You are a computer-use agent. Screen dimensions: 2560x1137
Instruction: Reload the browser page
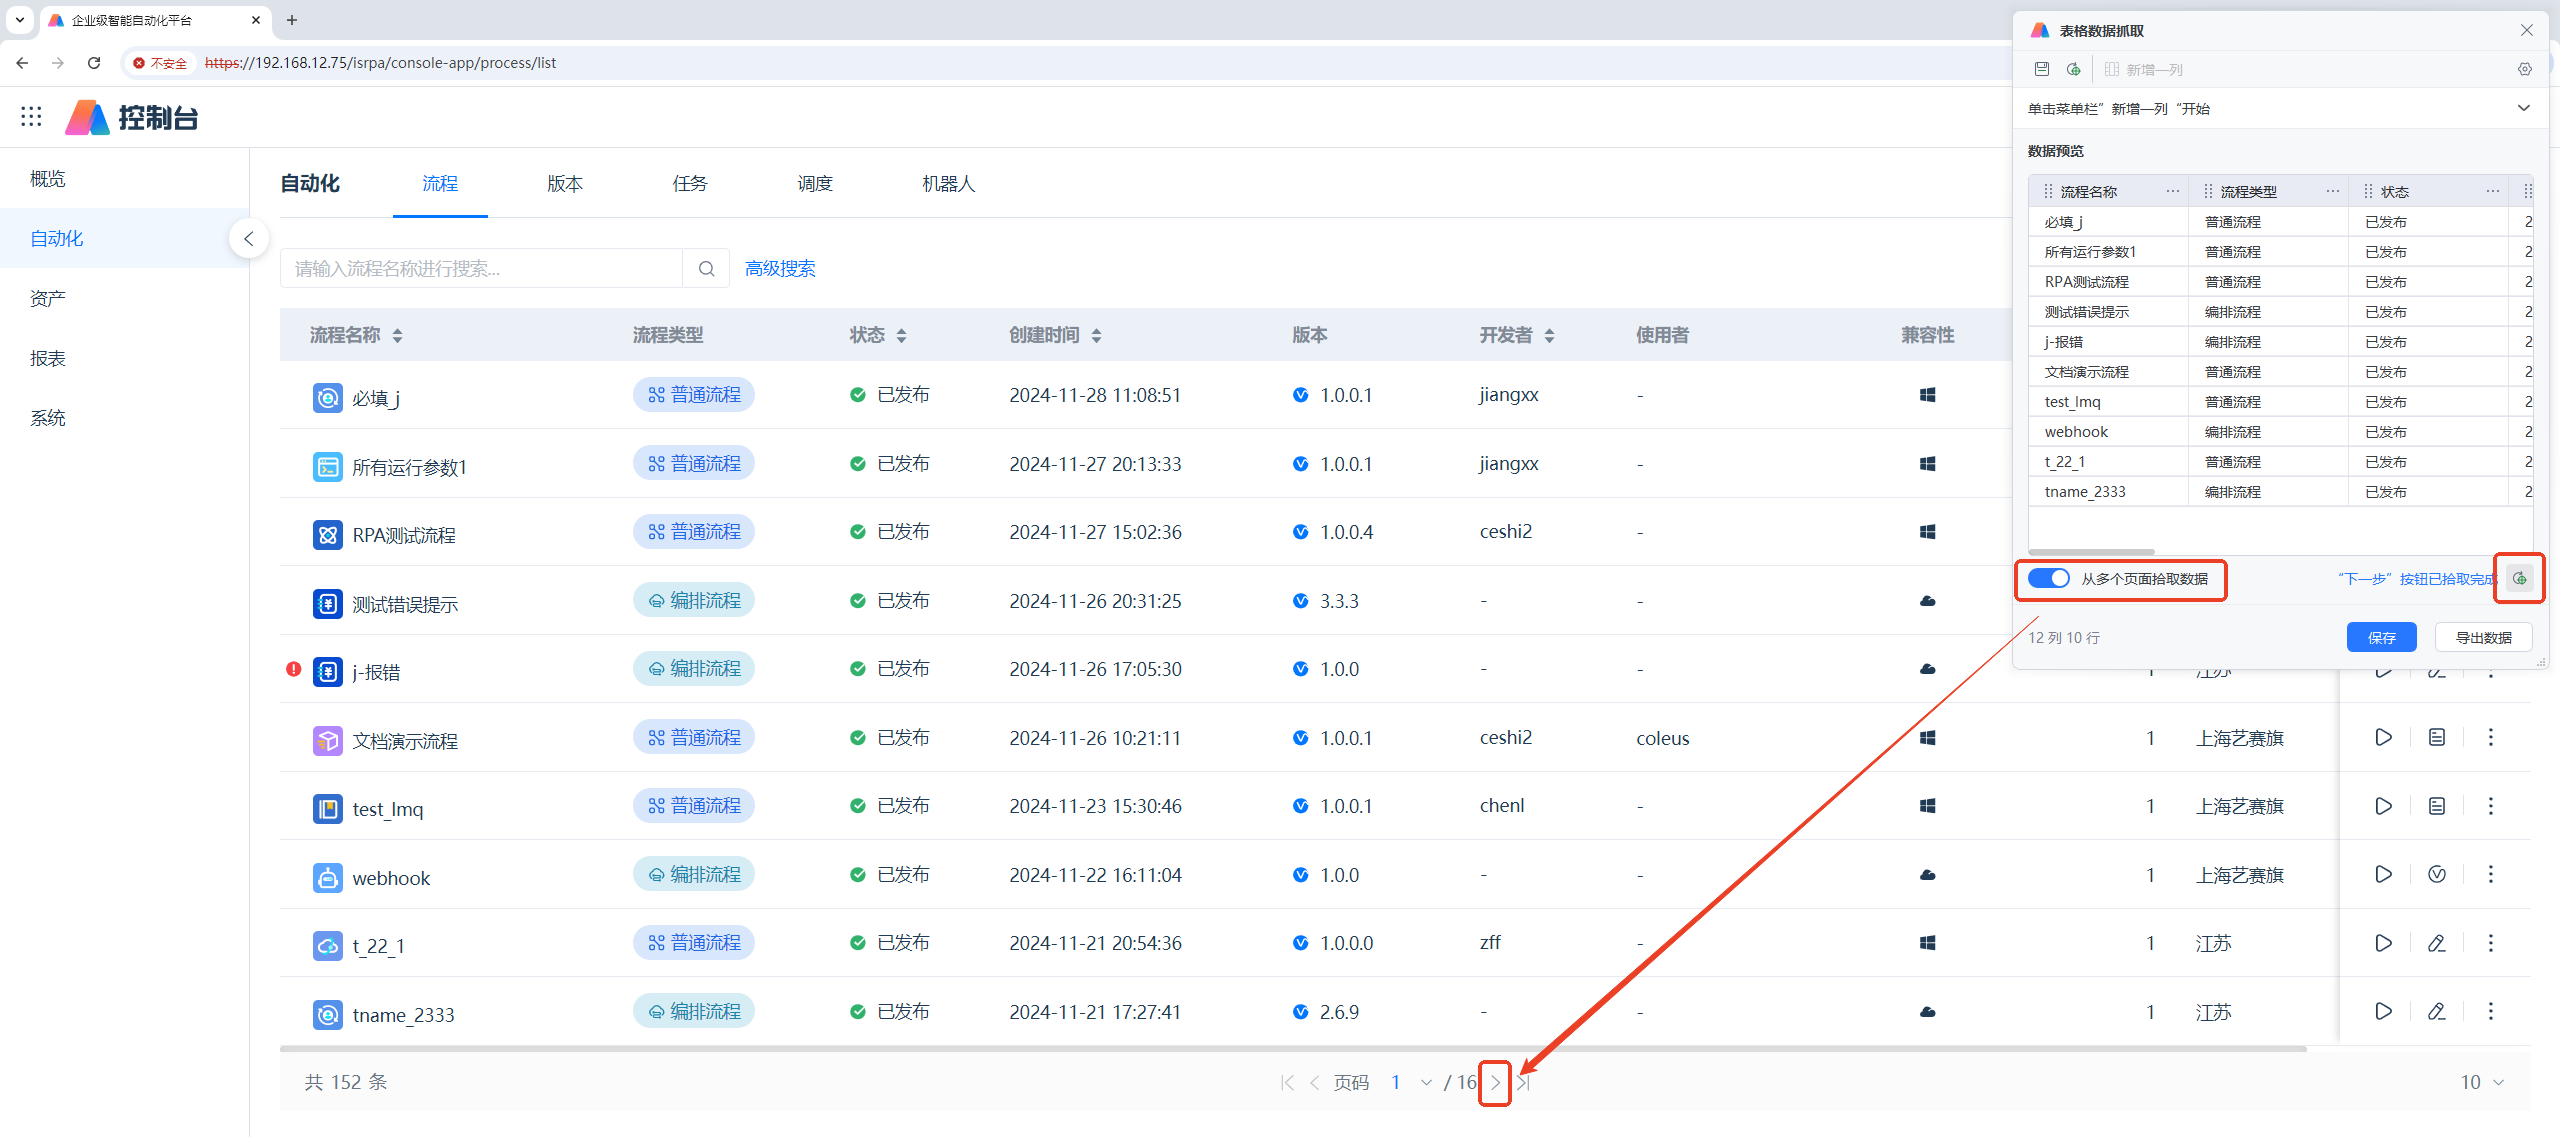point(94,63)
